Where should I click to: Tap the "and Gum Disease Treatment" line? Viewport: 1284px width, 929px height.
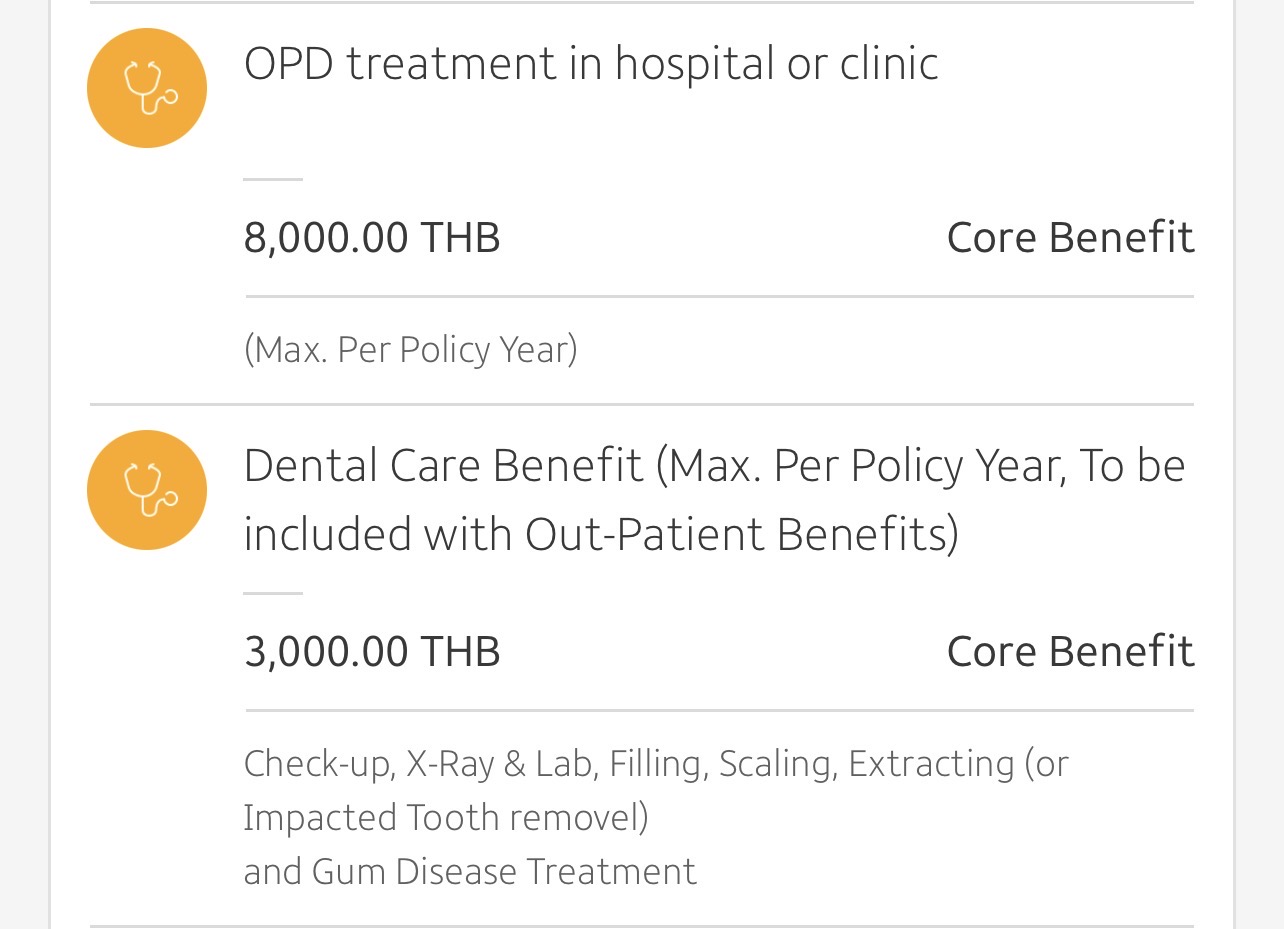(470, 871)
